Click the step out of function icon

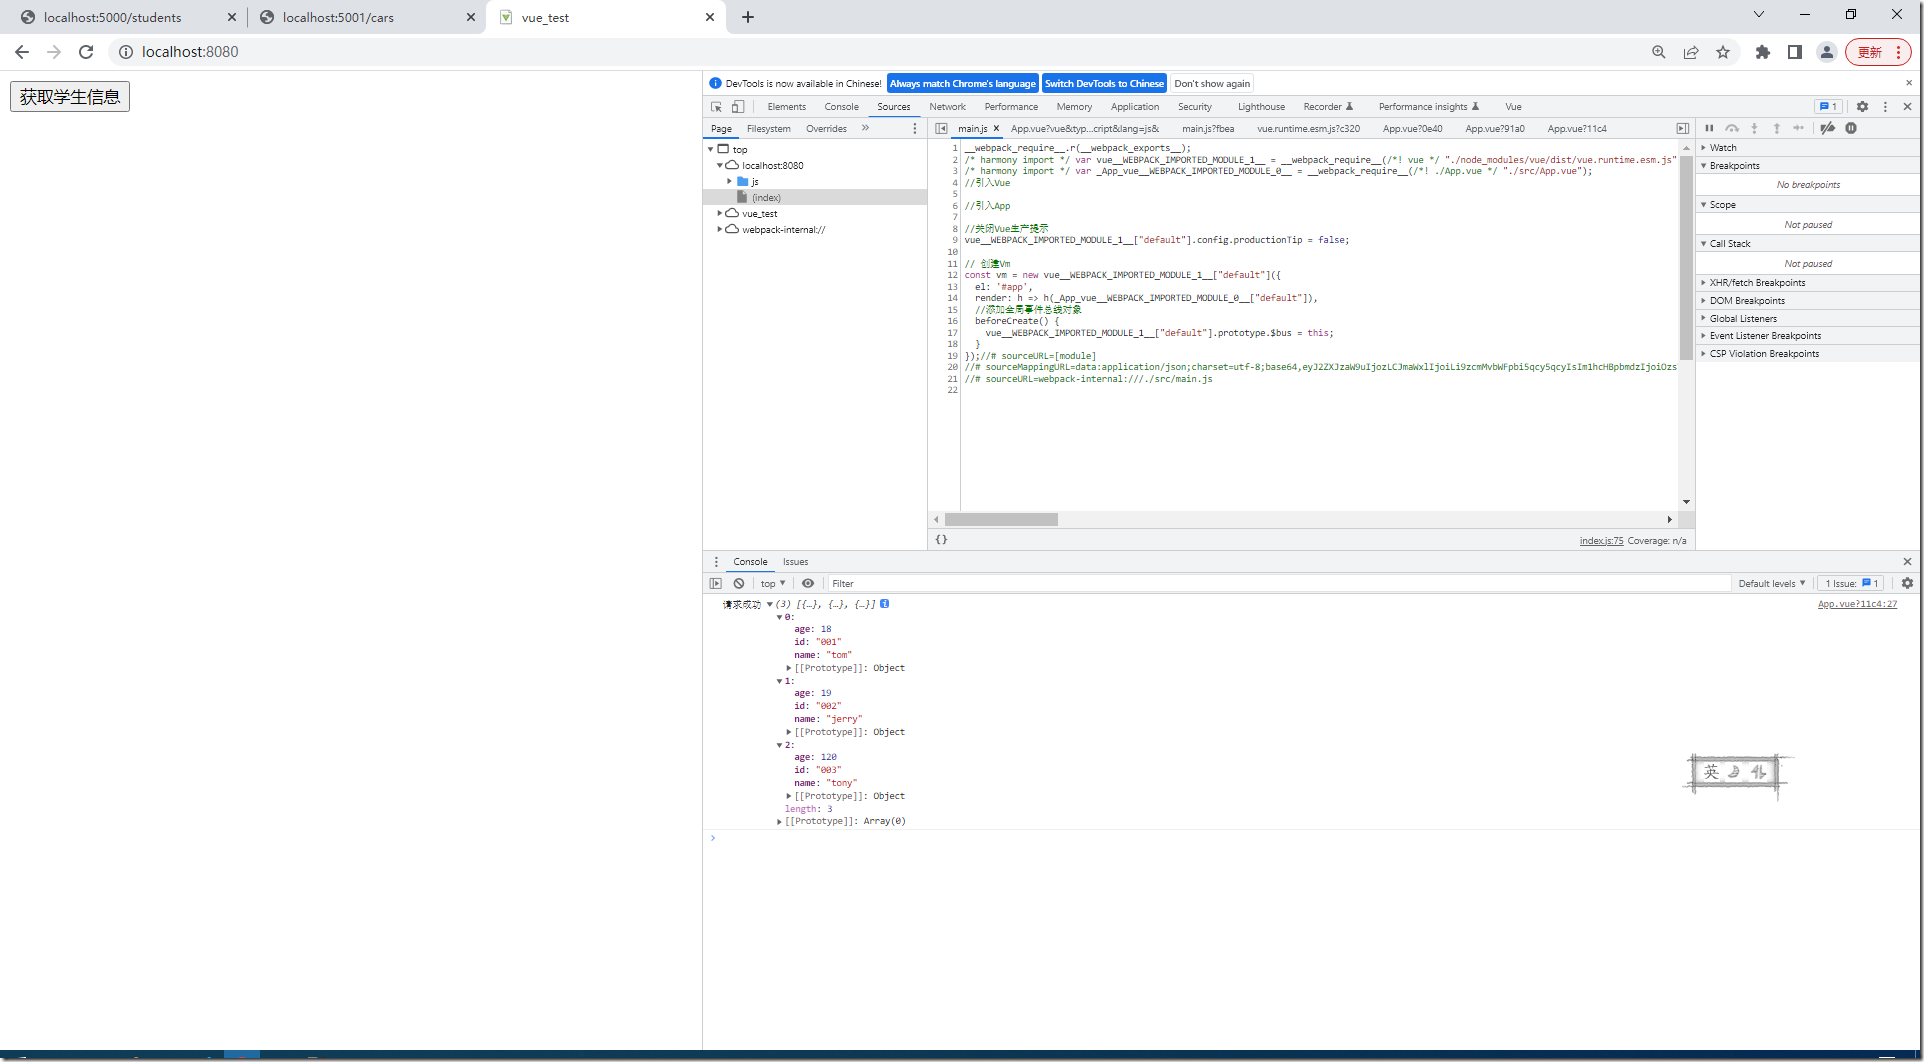coord(1776,128)
